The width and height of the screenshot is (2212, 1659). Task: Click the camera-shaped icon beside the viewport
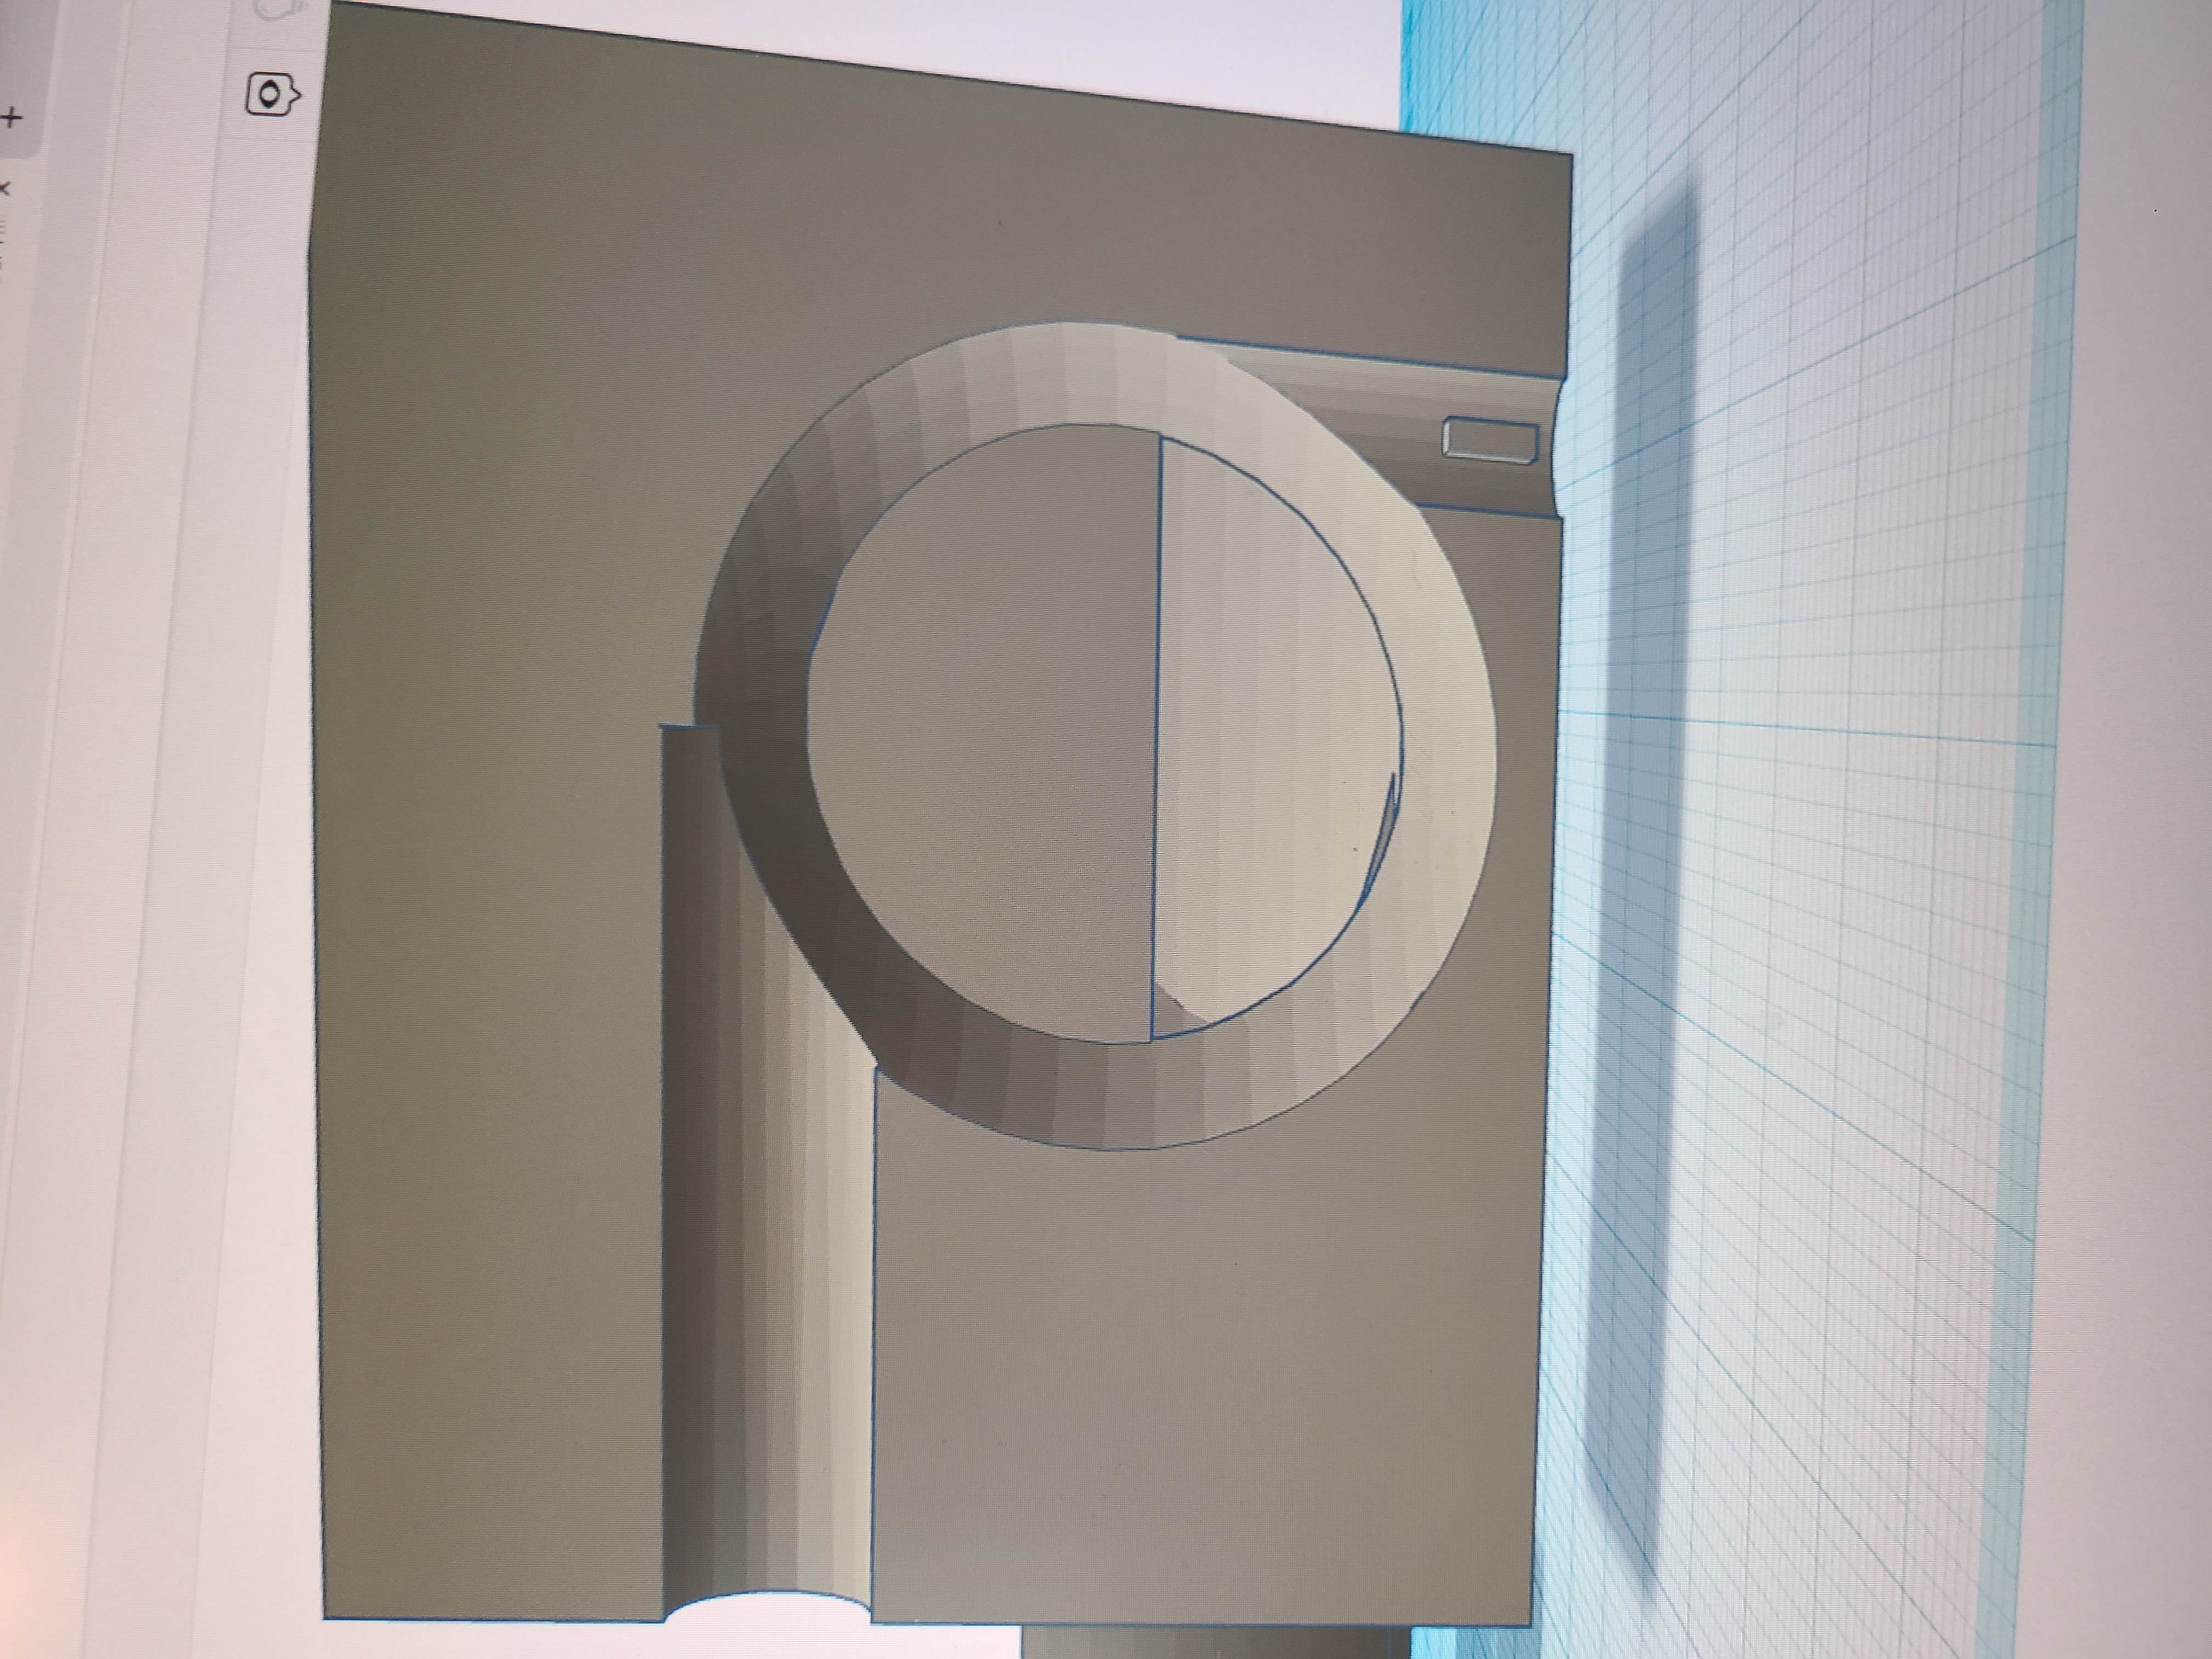point(272,95)
